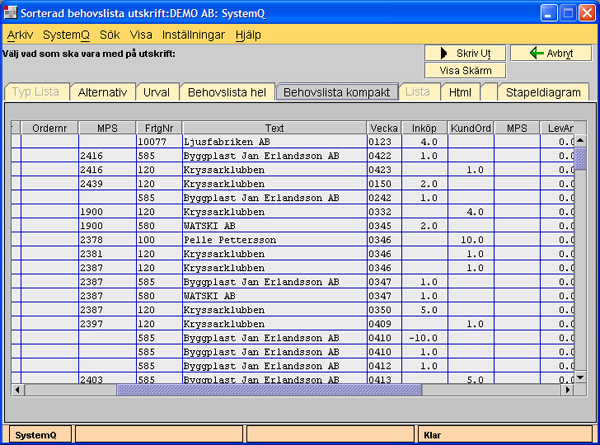Click MPS cell 2439

pos(107,184)
